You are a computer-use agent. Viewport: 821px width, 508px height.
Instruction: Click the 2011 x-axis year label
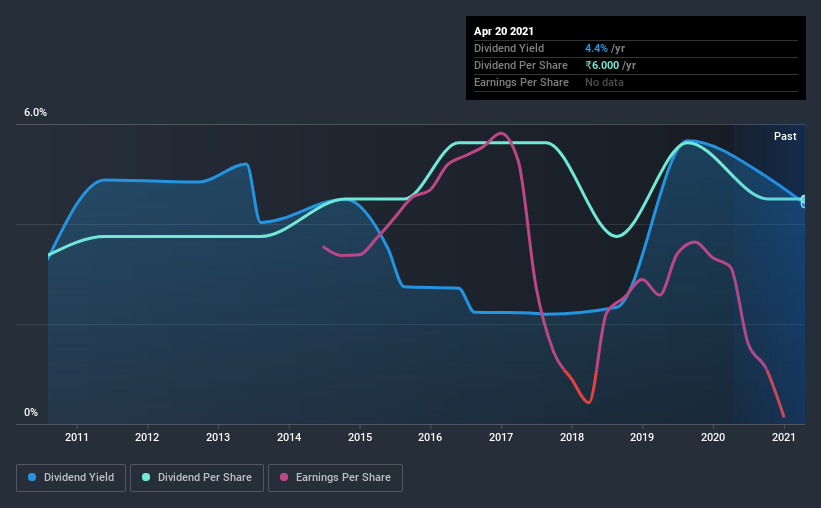coord(76,437)
